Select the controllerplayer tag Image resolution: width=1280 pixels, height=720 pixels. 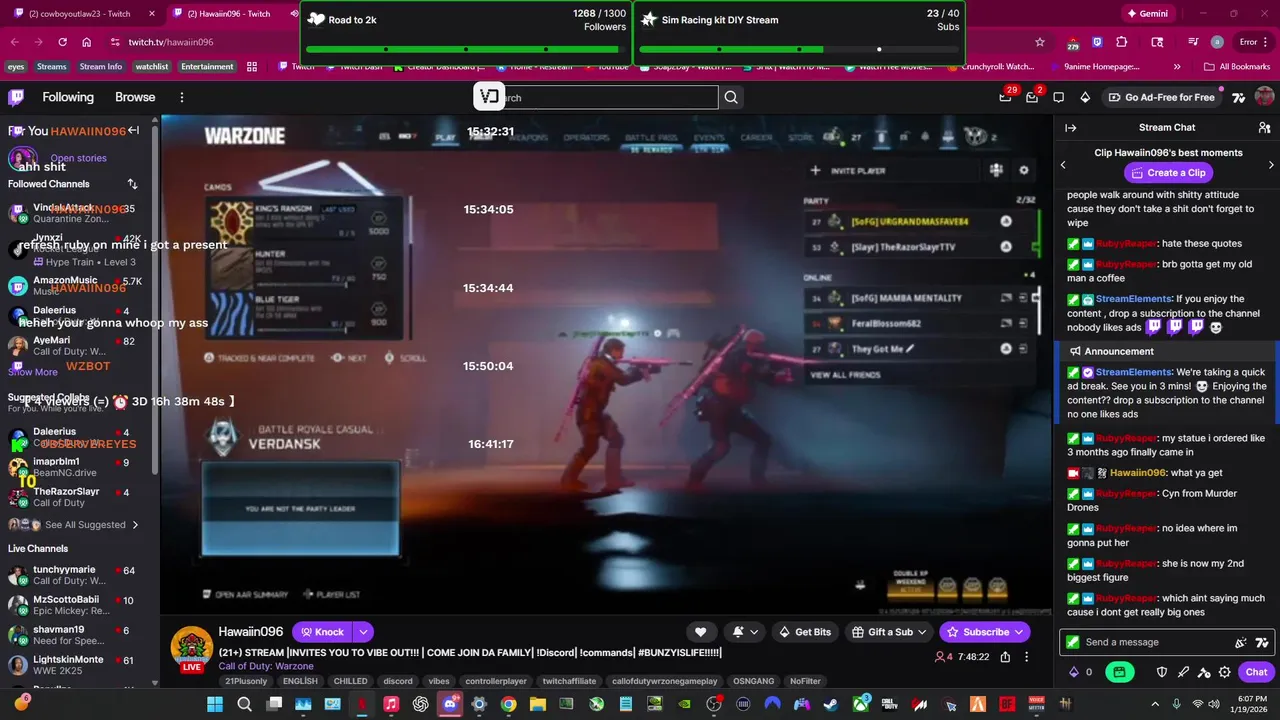495,681
